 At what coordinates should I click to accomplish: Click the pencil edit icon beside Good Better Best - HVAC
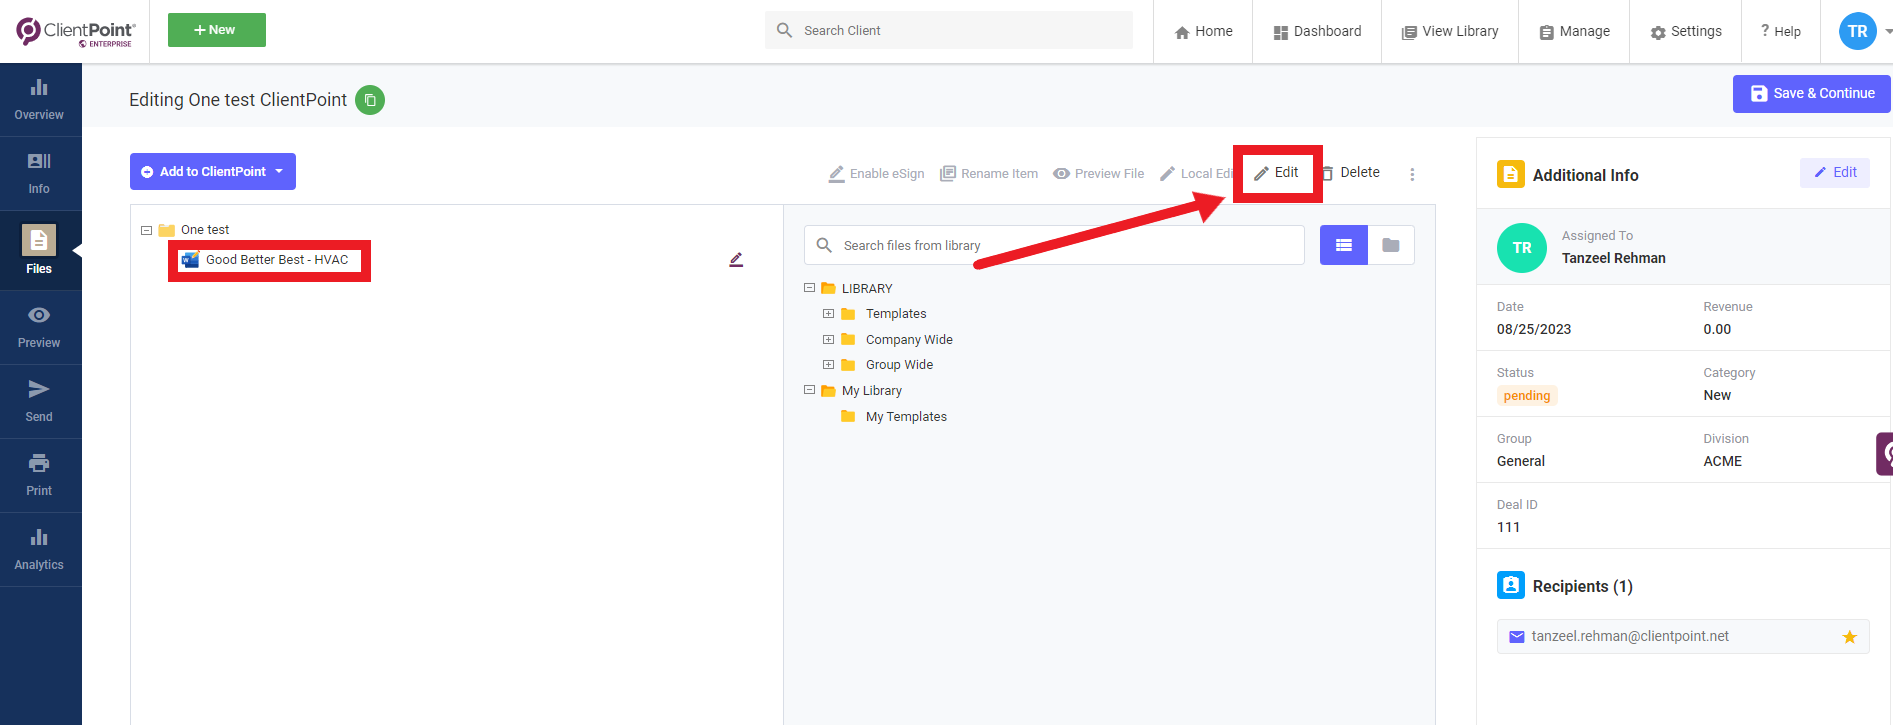736,260
